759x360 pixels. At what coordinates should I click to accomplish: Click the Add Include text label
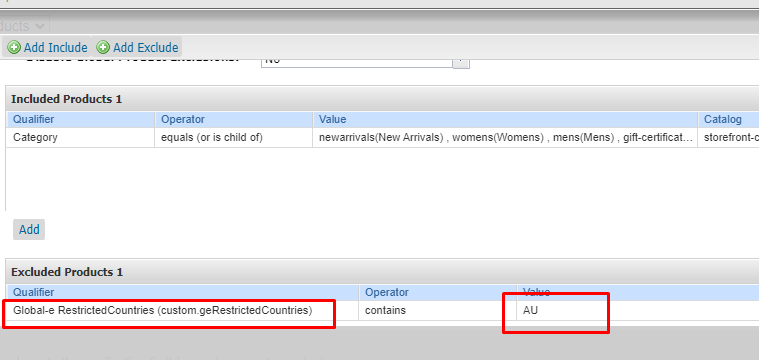coord(56,47)
